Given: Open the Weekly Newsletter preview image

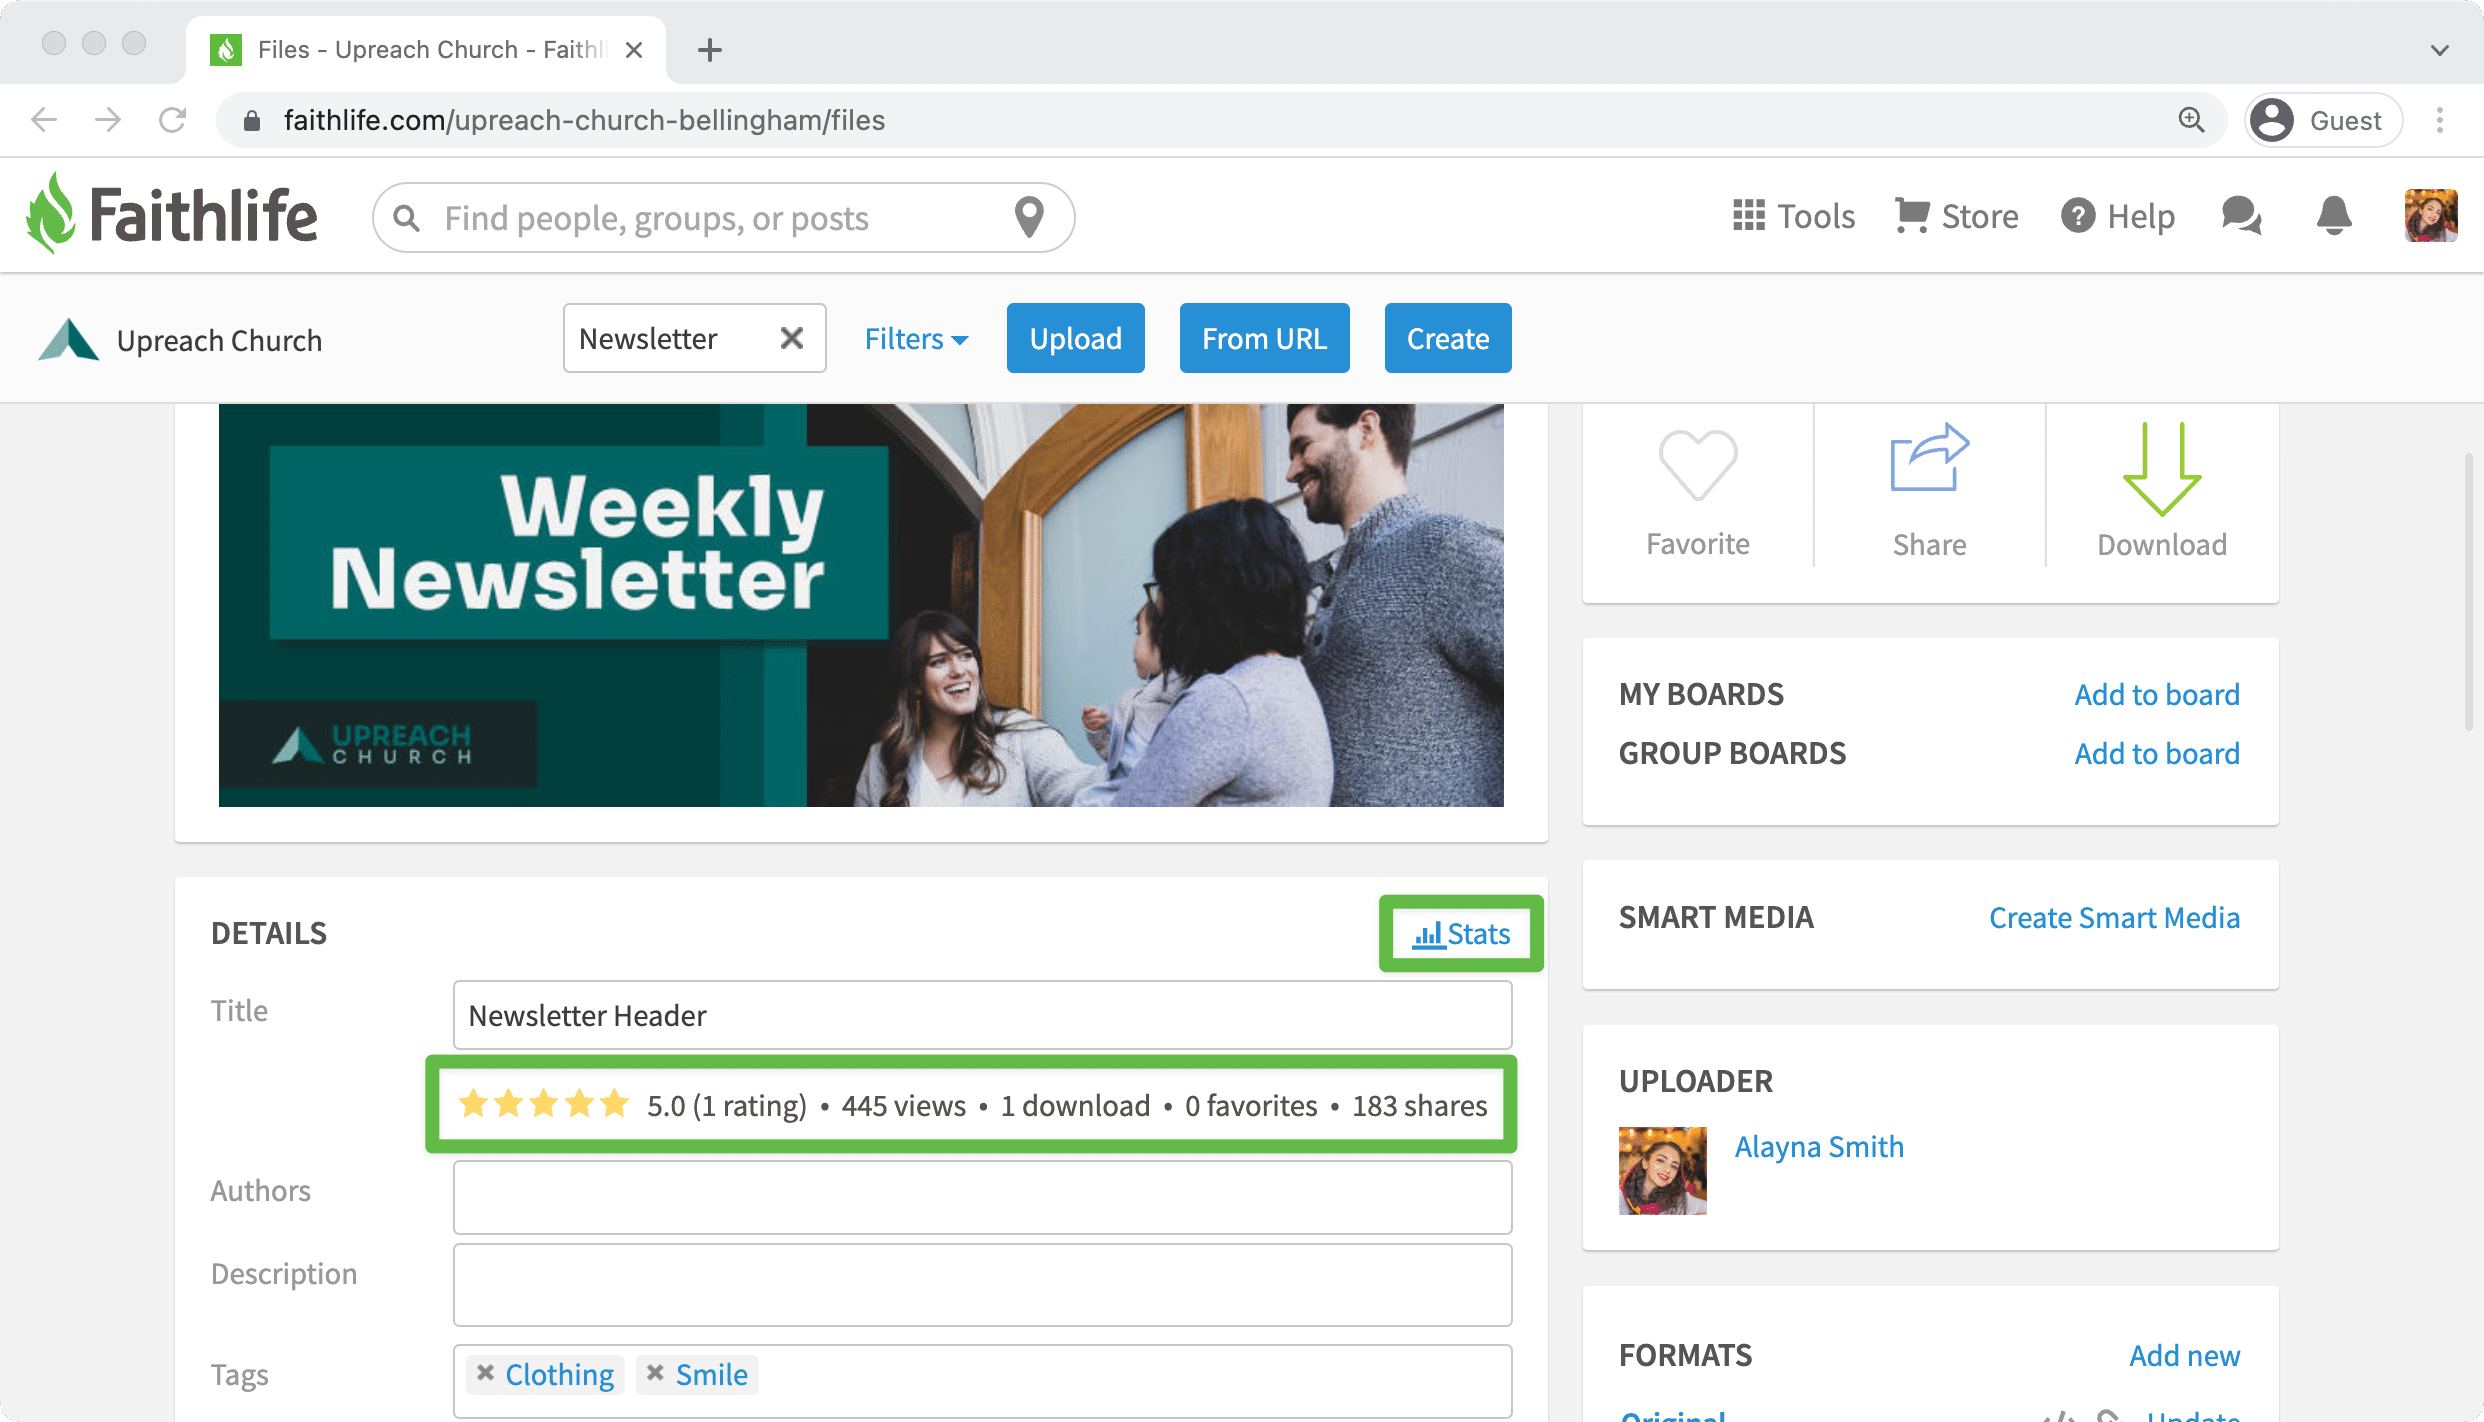Looking at the screenshot, I should [x=861, y=605].
